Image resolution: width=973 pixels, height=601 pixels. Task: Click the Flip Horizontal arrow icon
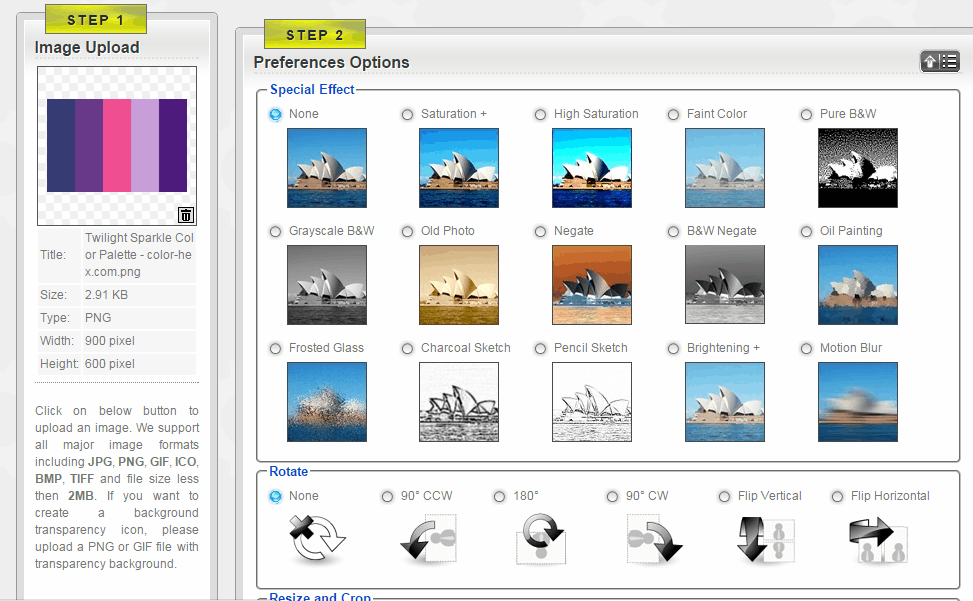(878, 538)
